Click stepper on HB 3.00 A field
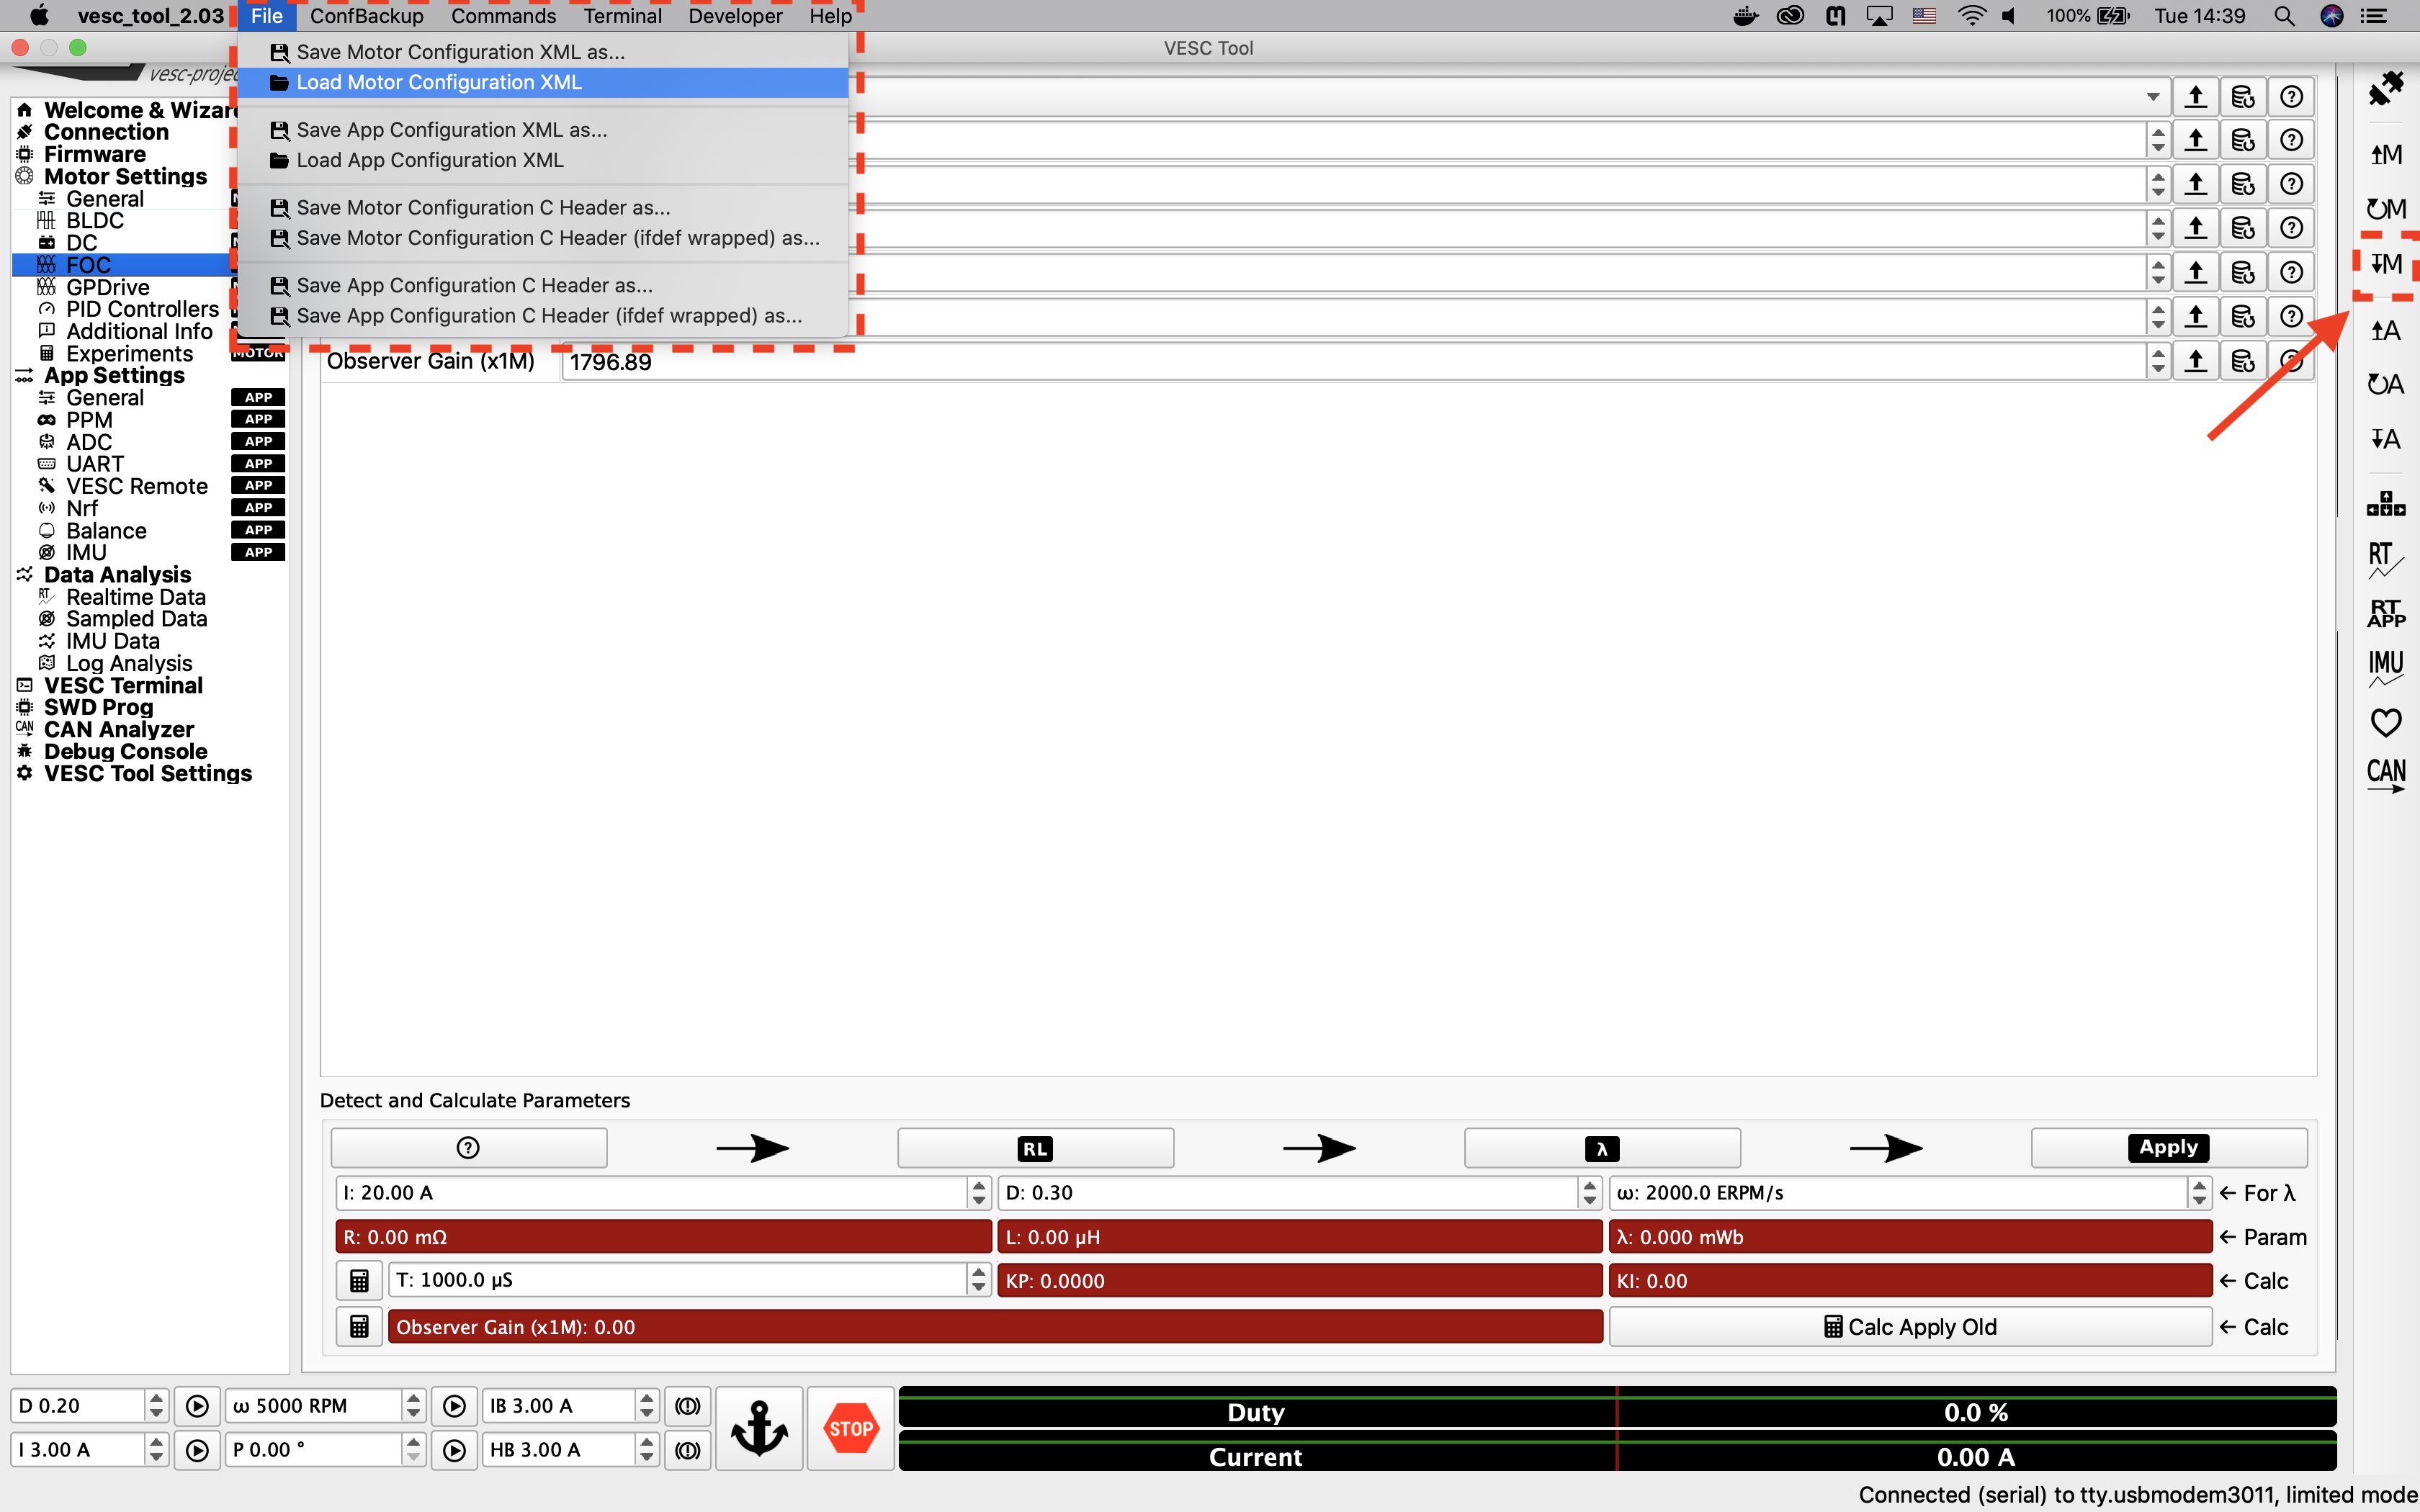The image size is (2420, 1512). pyautogui.click(x=647, y=1450)
